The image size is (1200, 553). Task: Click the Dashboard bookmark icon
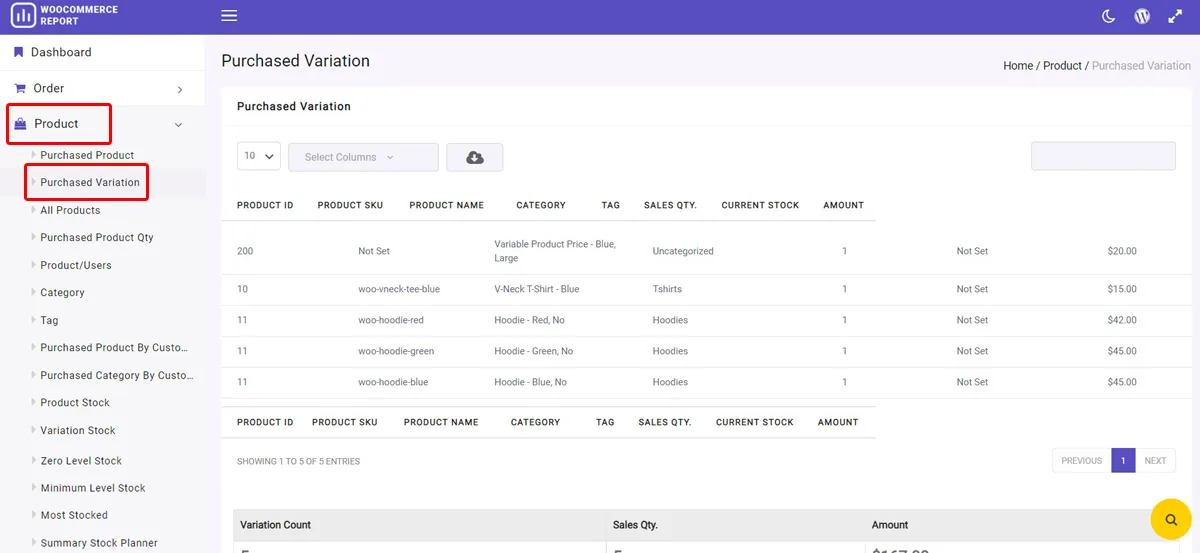click(18, 52)
